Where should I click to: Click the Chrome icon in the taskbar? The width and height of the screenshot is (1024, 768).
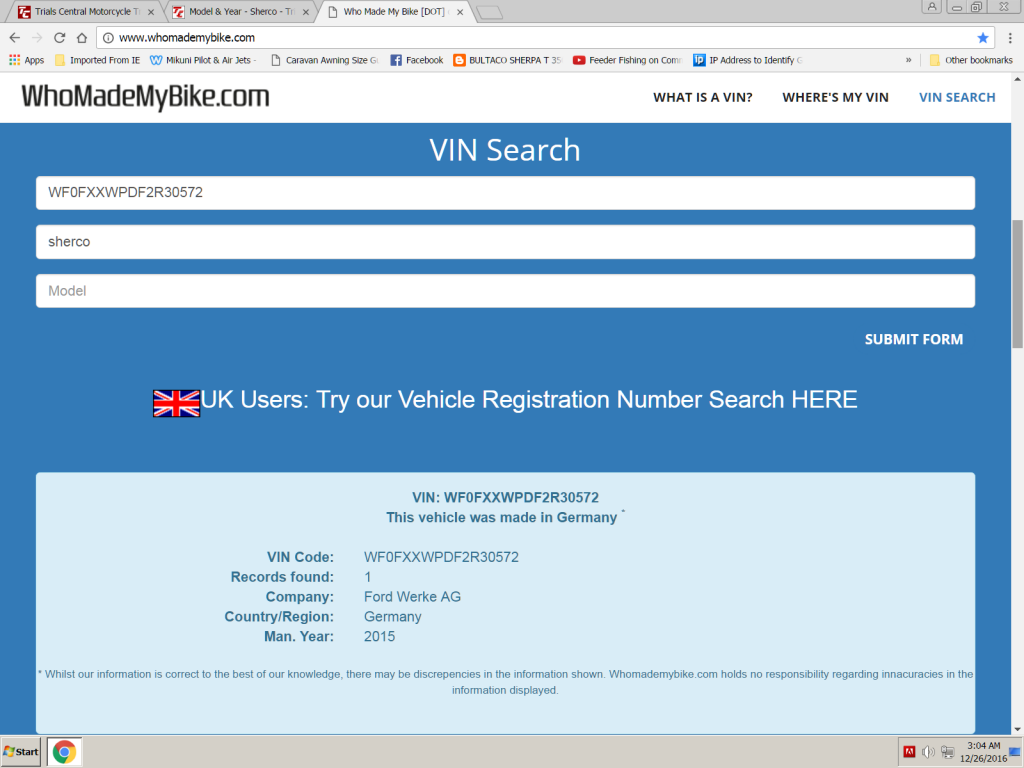pos(64,751)
